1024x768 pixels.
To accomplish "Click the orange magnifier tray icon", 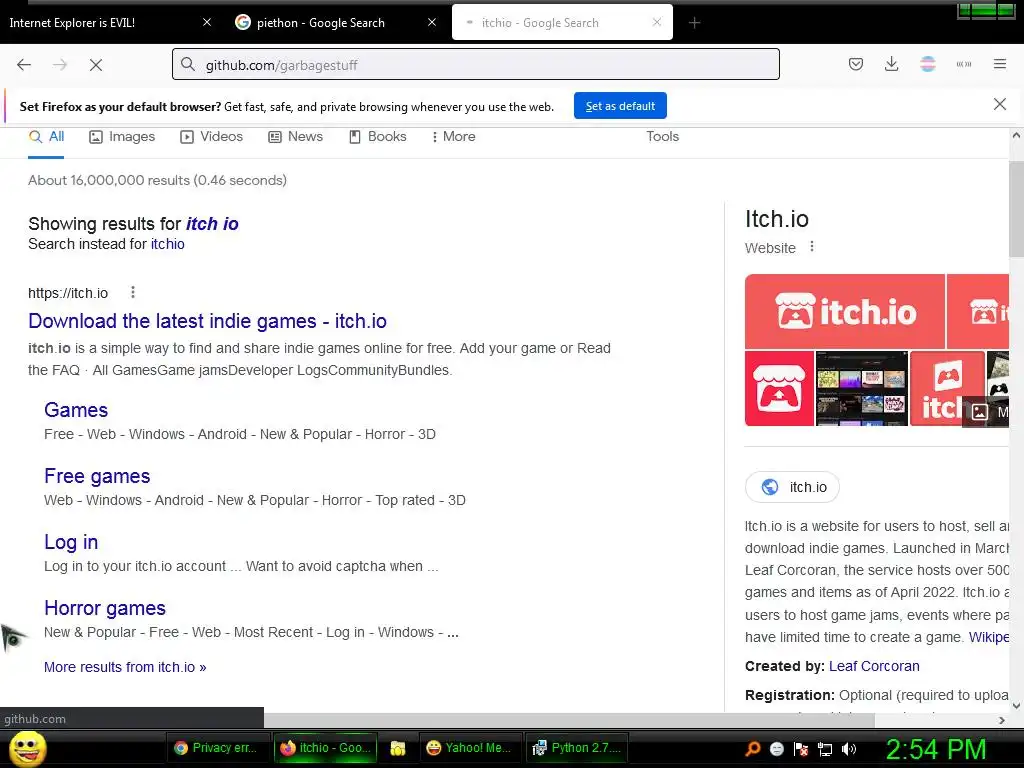I will pos(752,748).
